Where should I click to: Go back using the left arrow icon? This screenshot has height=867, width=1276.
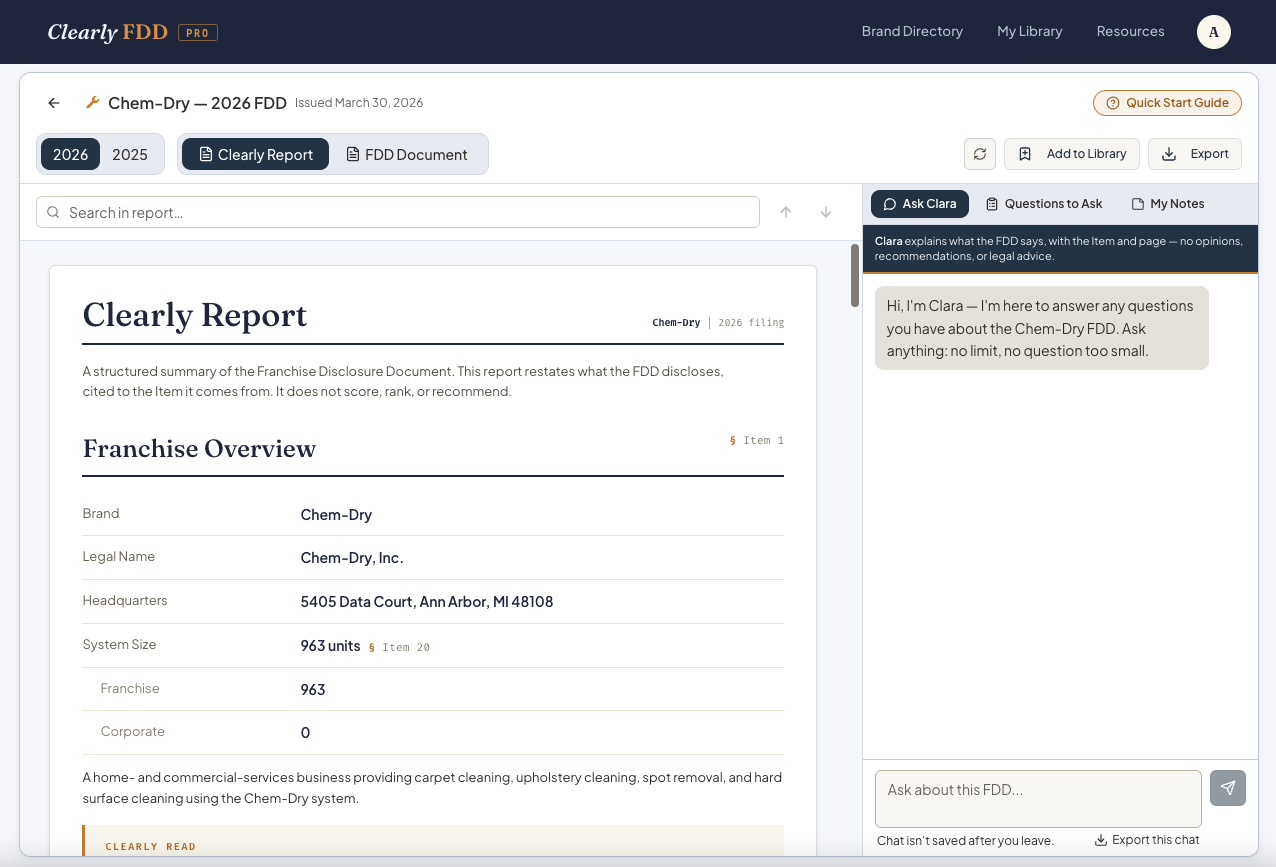click(54, 103)
